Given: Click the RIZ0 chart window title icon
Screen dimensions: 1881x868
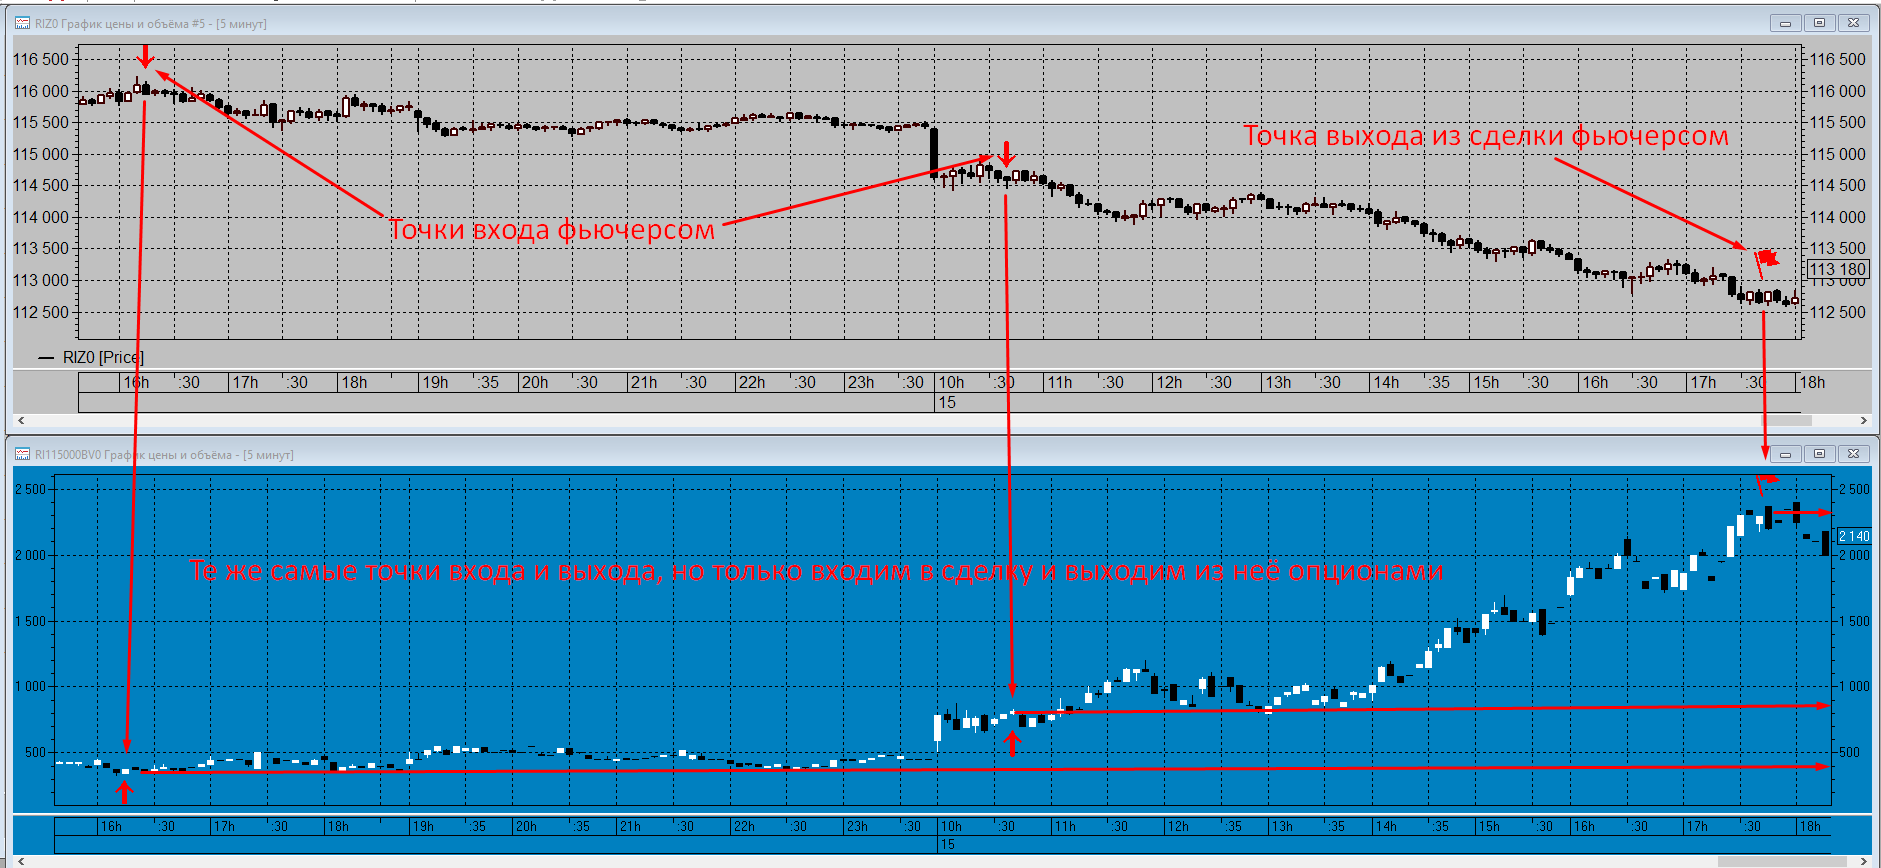Looking at the screenshot, I should (22, 23).
